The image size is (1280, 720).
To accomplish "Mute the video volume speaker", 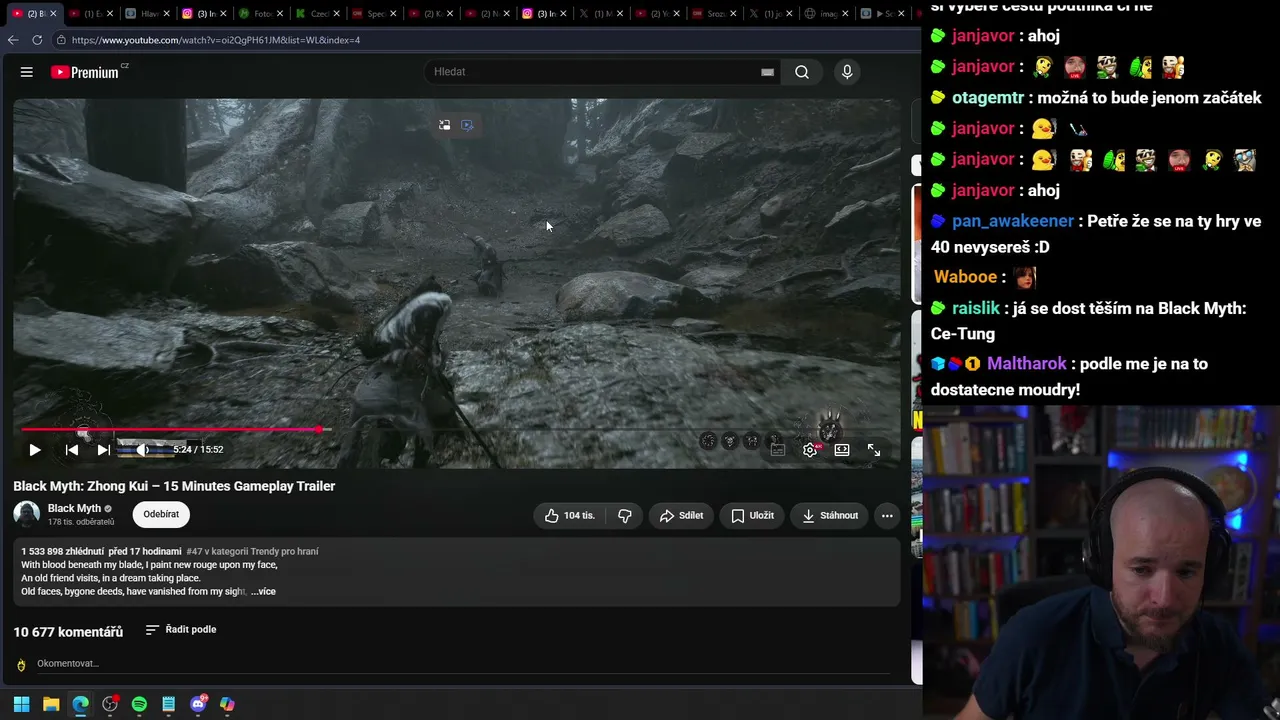I will pyautogui.click(x=142, y=450).
